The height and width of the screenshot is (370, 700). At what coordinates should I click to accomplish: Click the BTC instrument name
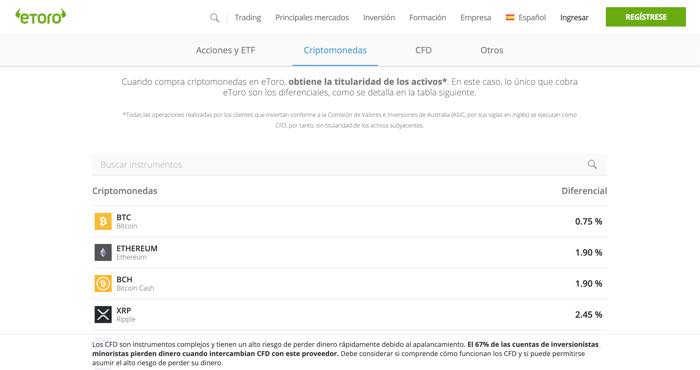point(124,217)
